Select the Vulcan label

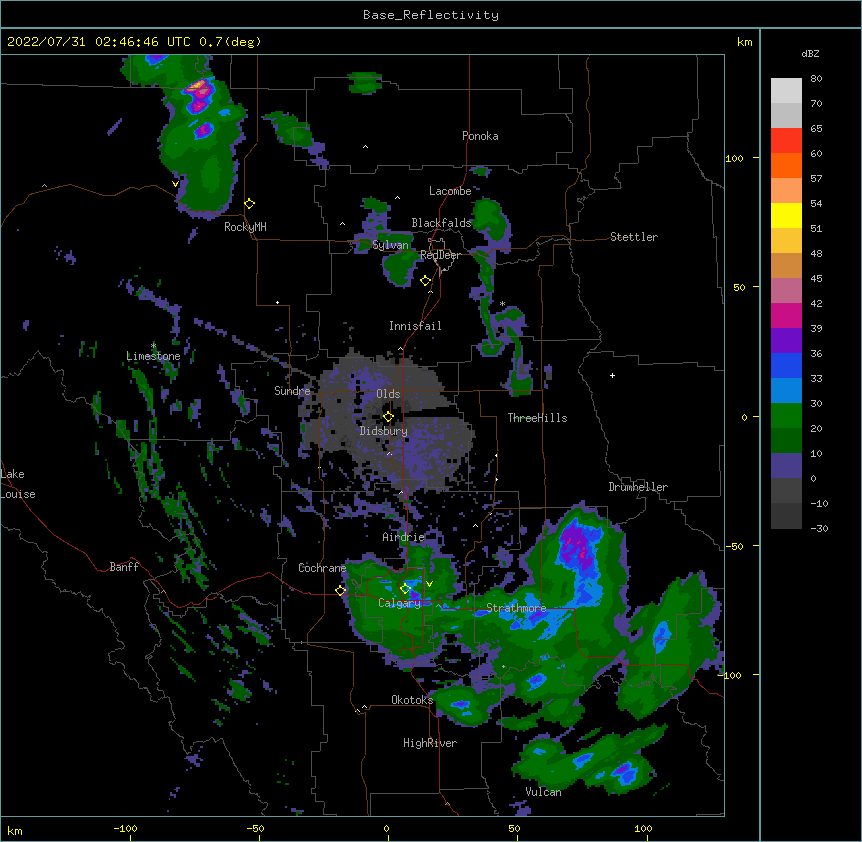[543, 792]
